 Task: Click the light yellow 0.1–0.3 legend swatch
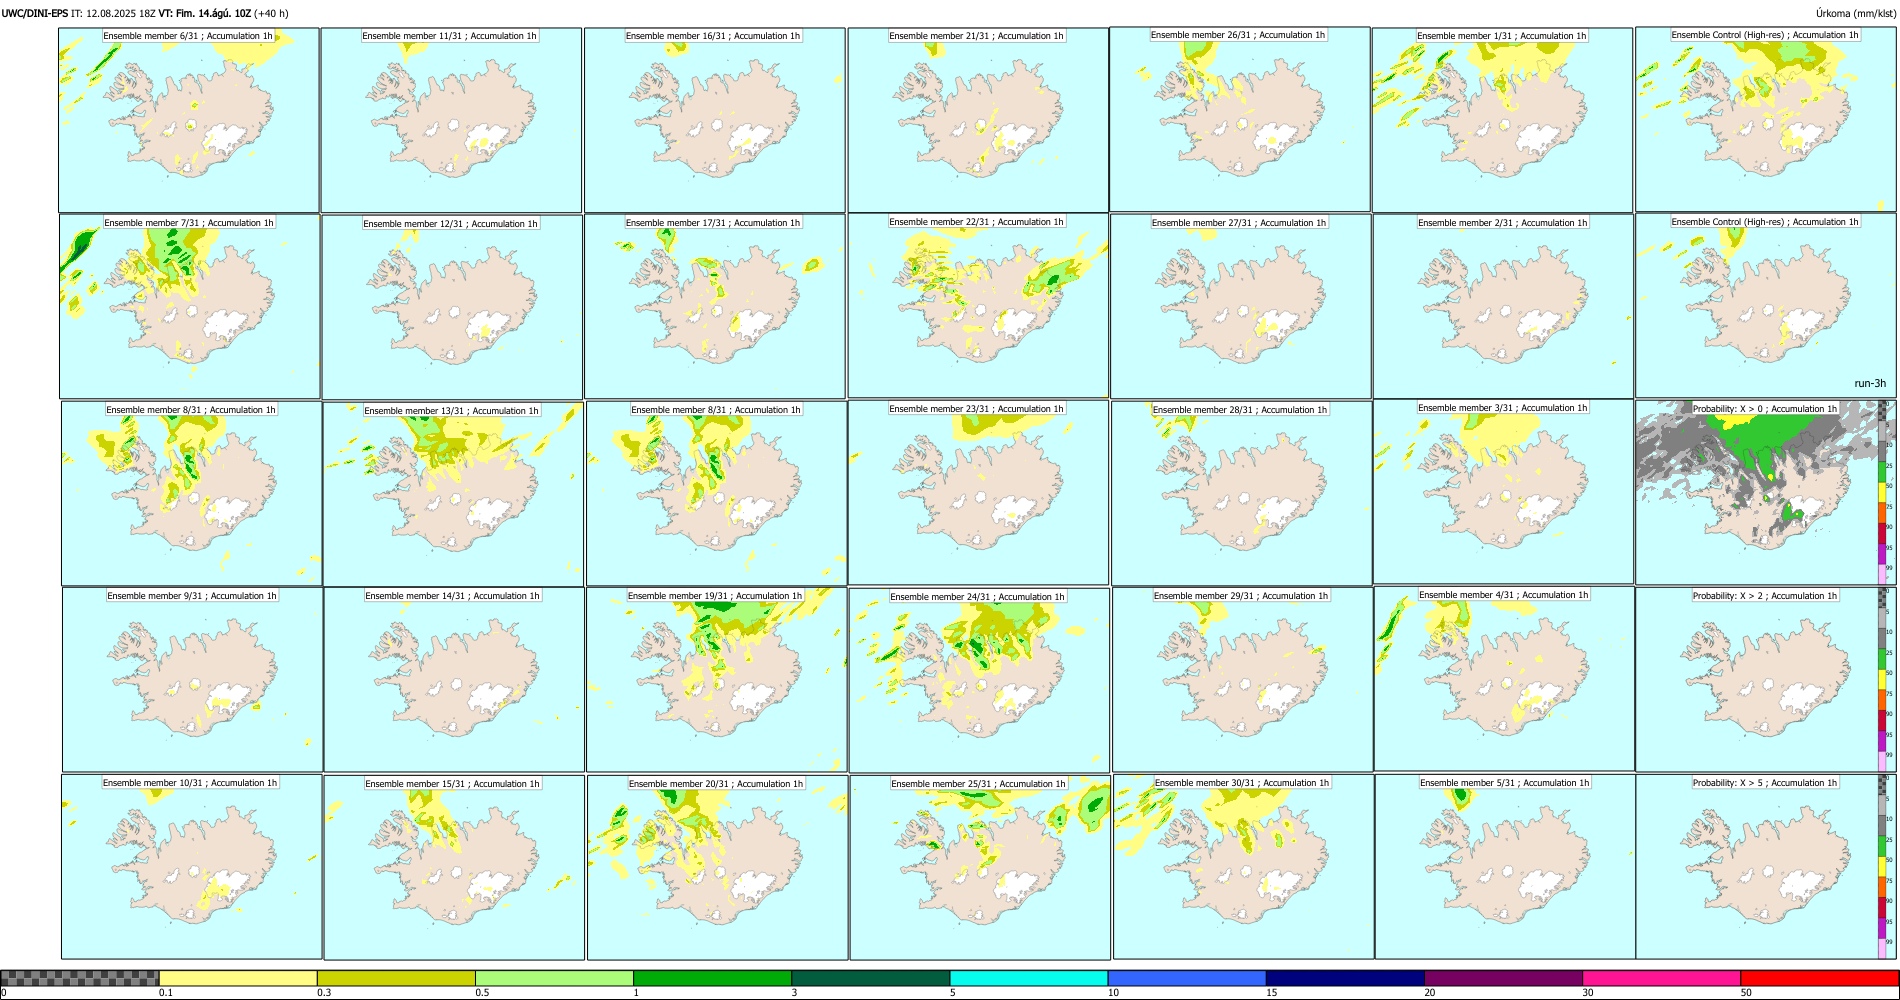click(238, 978)
